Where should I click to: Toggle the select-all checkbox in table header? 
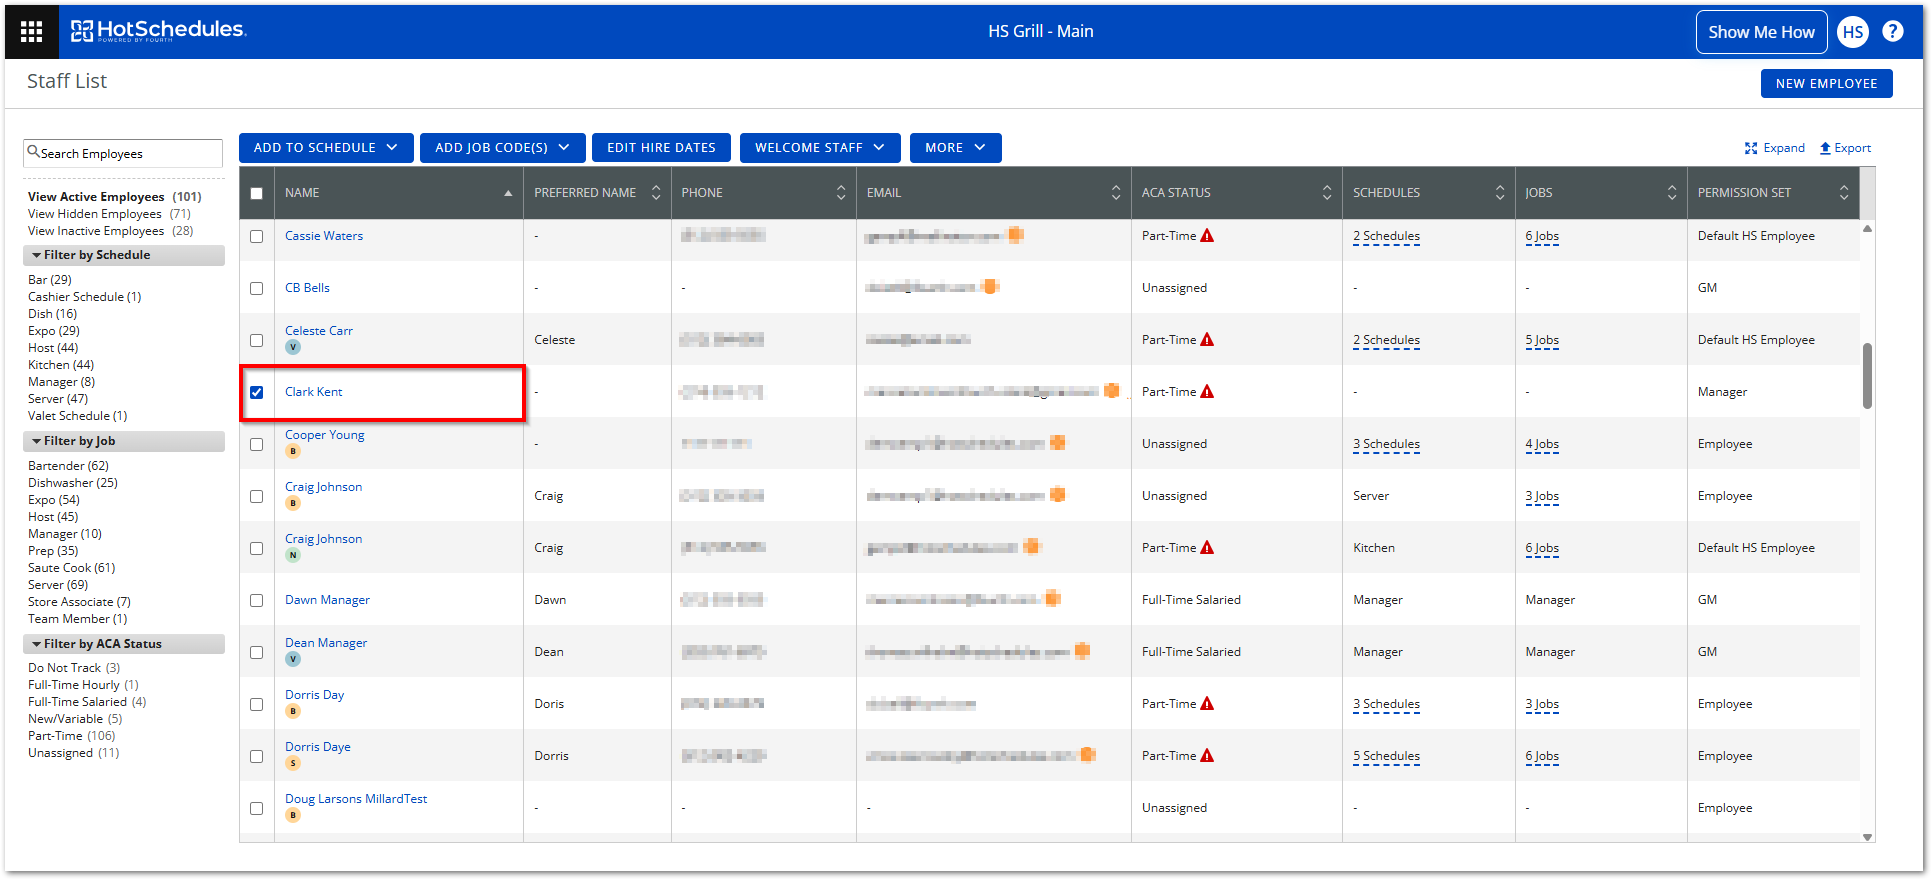[257, 193]
